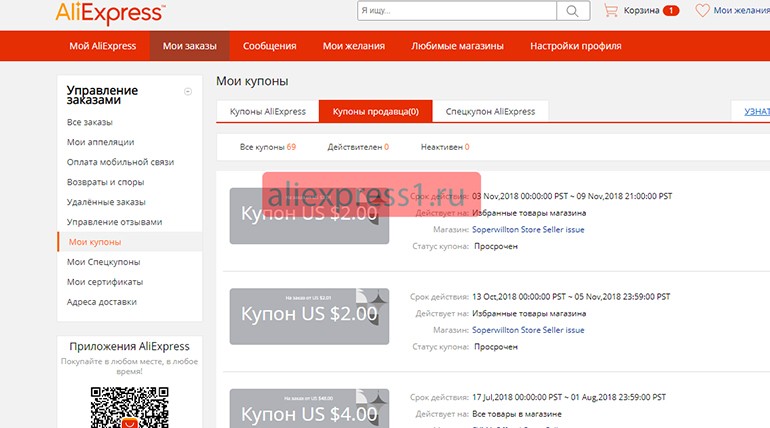770x428 pixels.
Task: Filter by Все купоны 69
Action: pos(268,147)
